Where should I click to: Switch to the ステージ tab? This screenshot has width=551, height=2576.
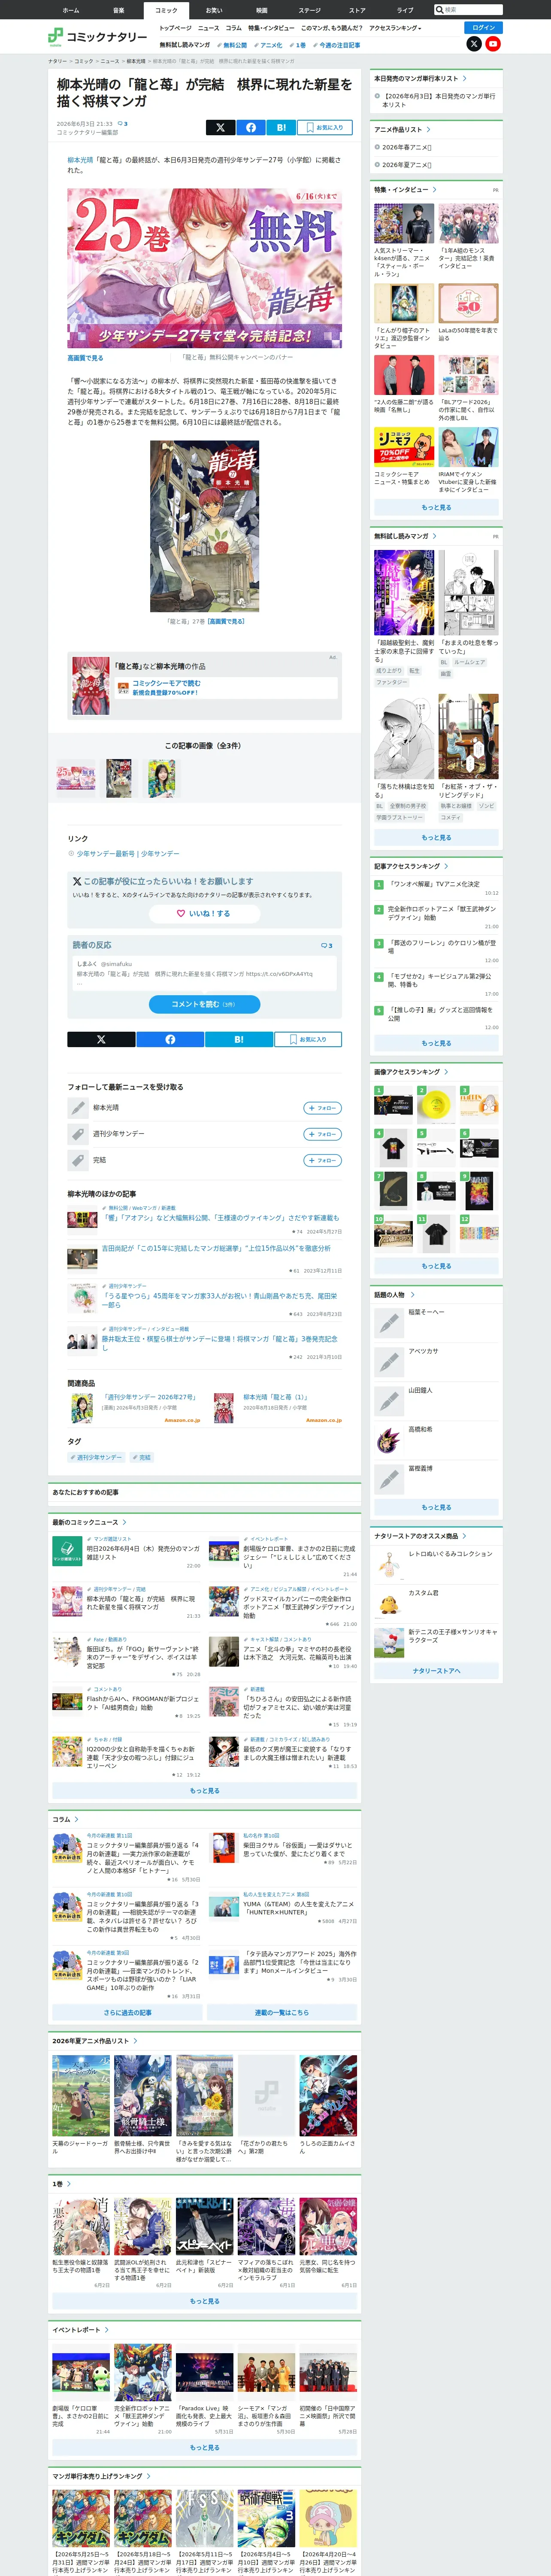(x=310, y=10)
